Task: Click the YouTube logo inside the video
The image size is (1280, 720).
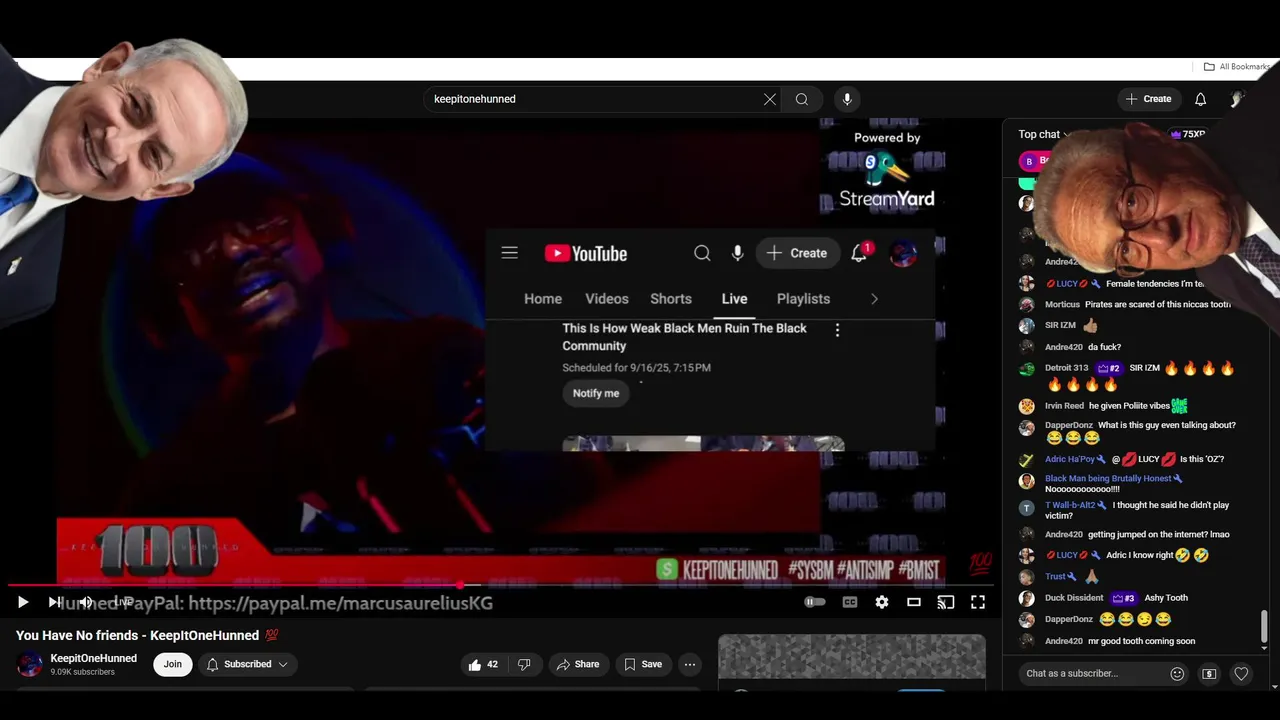Action: tap(586, 253)
